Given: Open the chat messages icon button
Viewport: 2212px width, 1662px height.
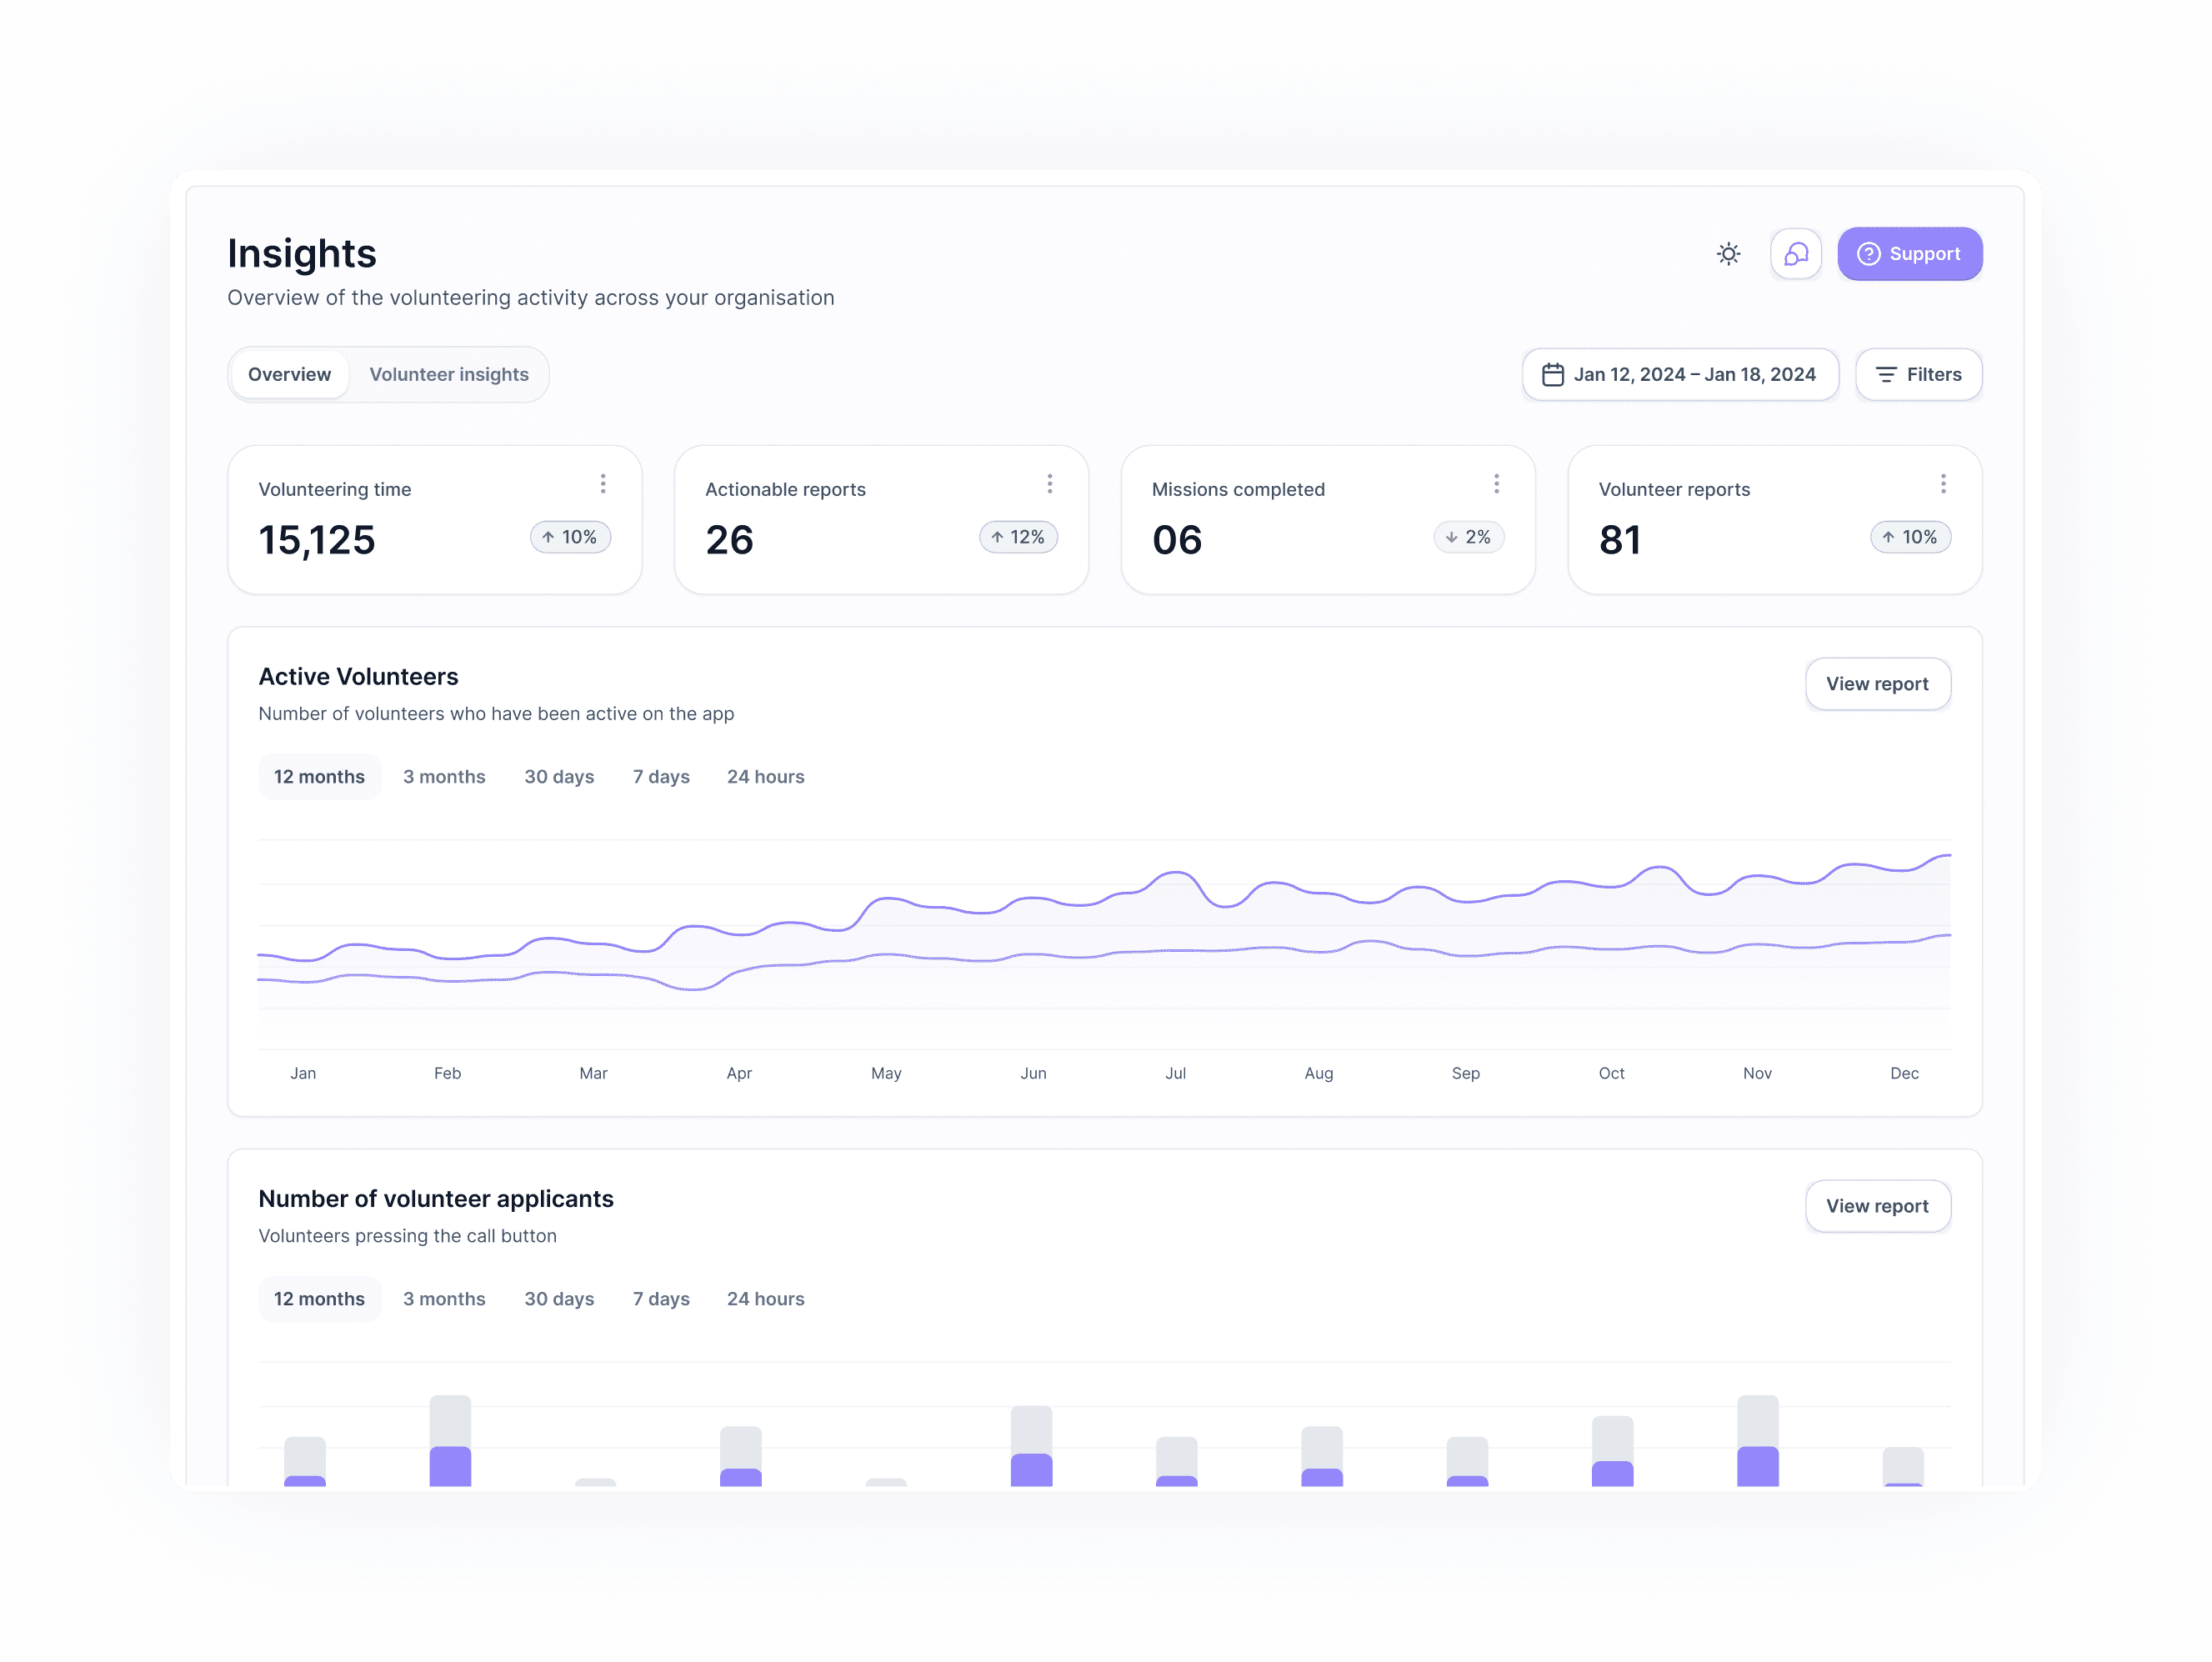Looking at the screenshot, I should click(1795, 254).
